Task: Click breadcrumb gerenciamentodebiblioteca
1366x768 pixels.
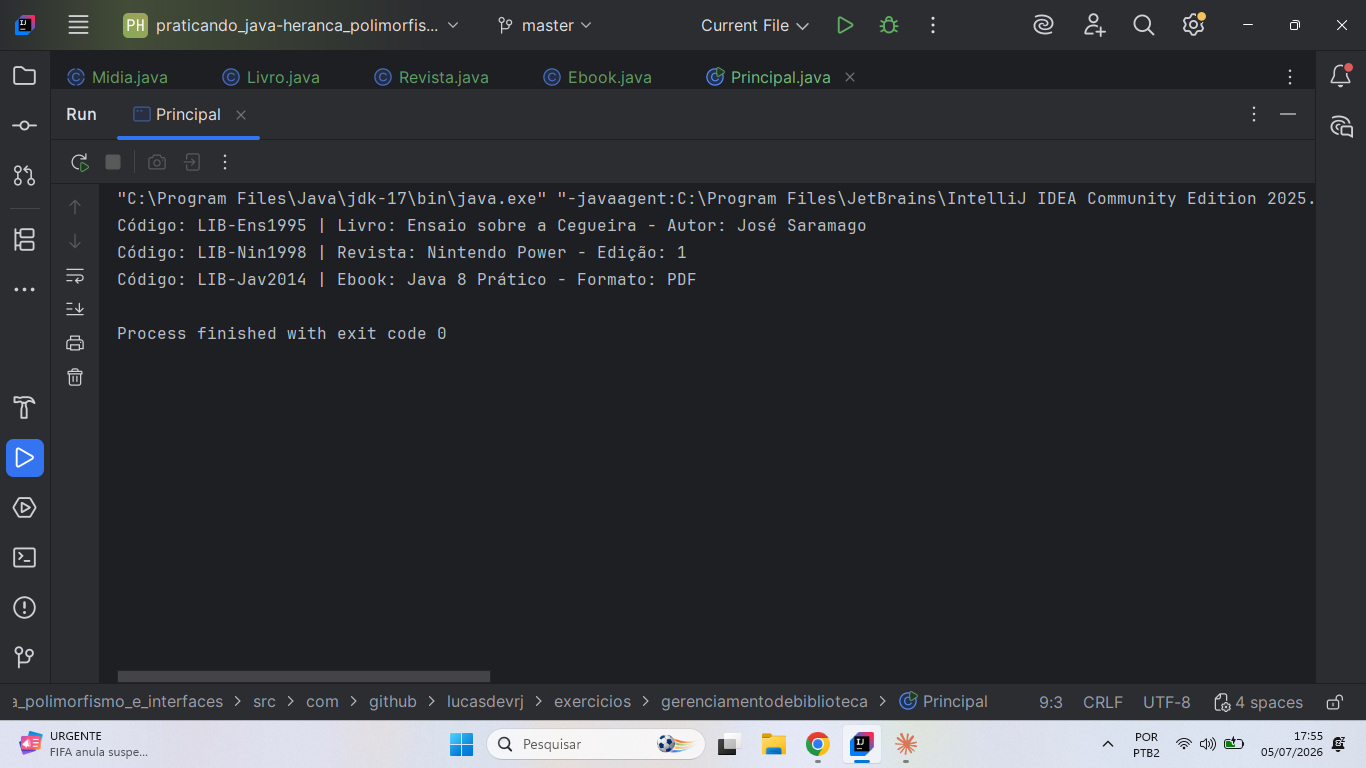Action: pos(764,702)
